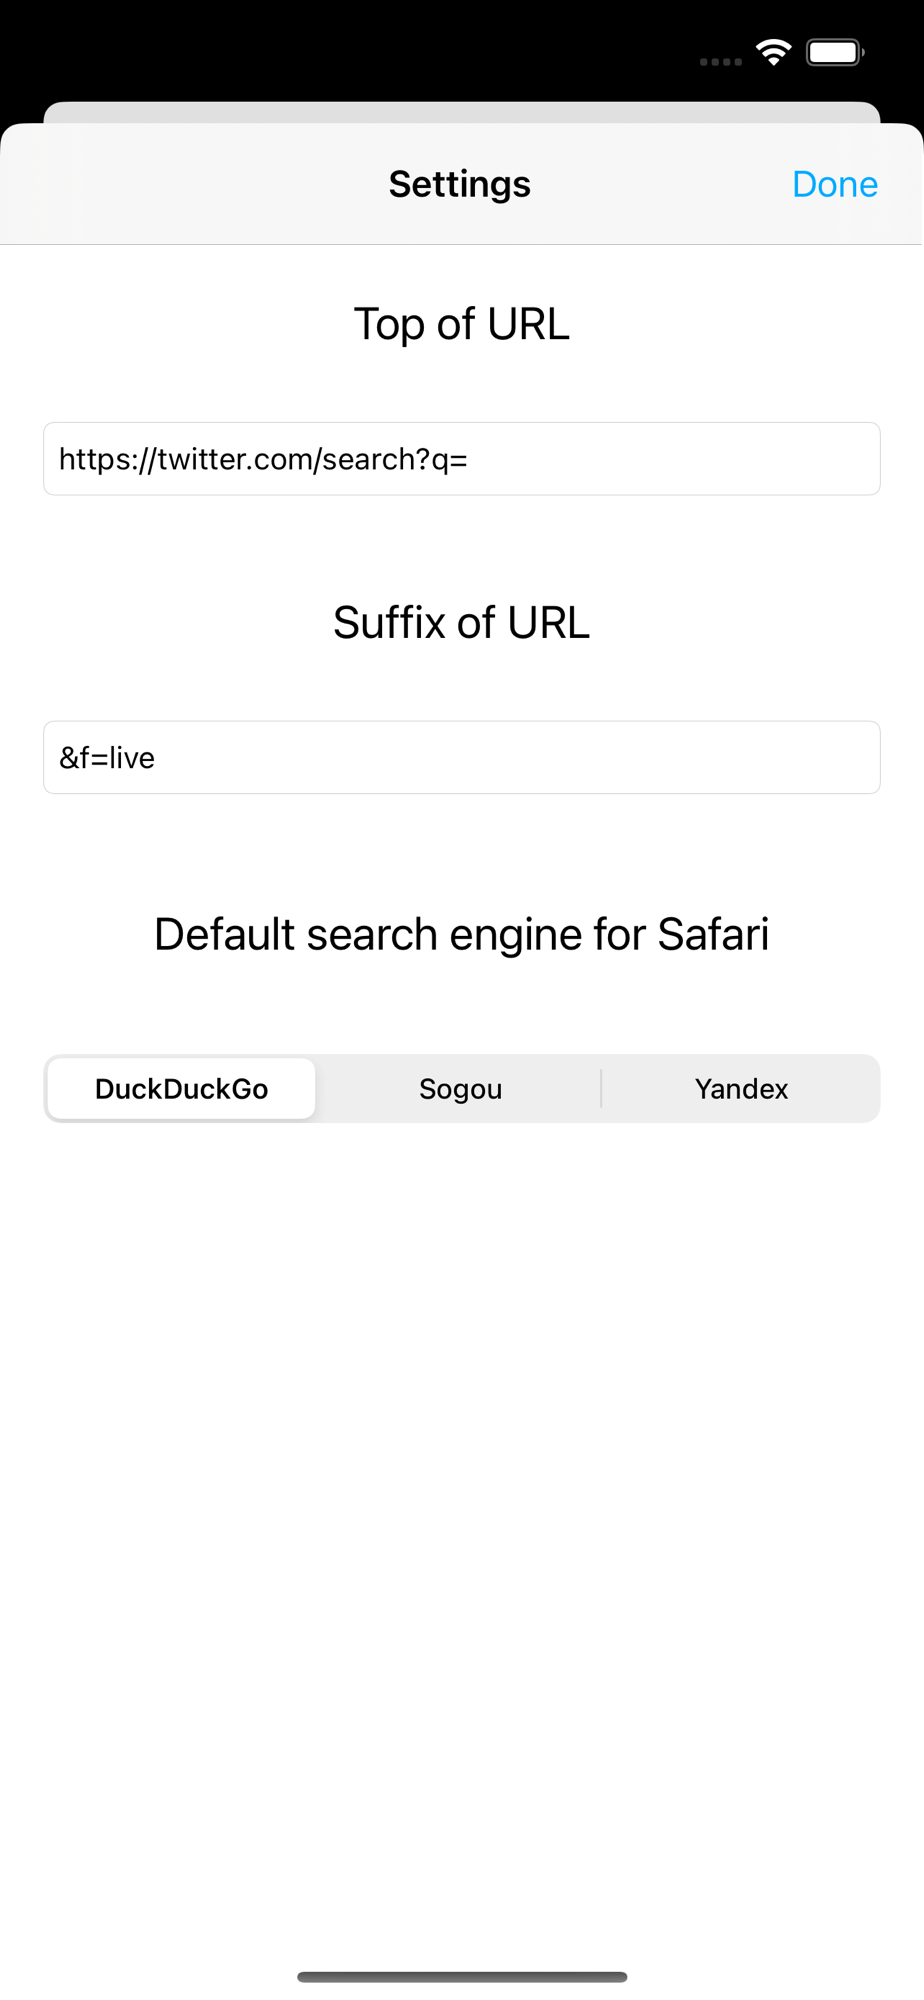Select Yandex search engine segment
The width and height of the screenshot is (924, 2000).
(741, 1088)
